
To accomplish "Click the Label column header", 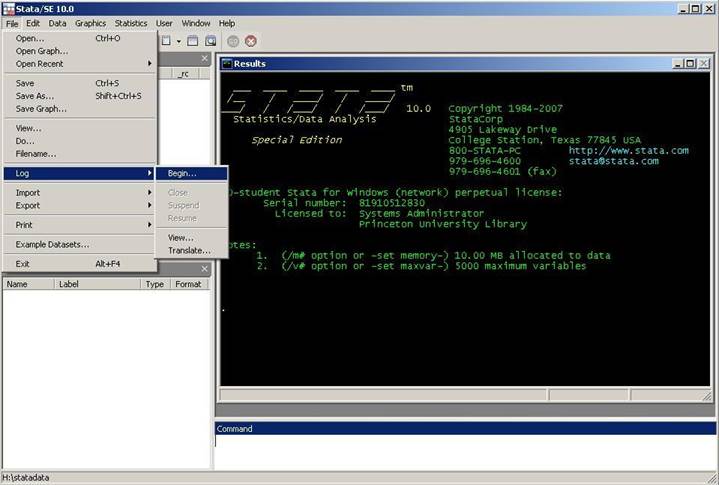I will (68, 284).
